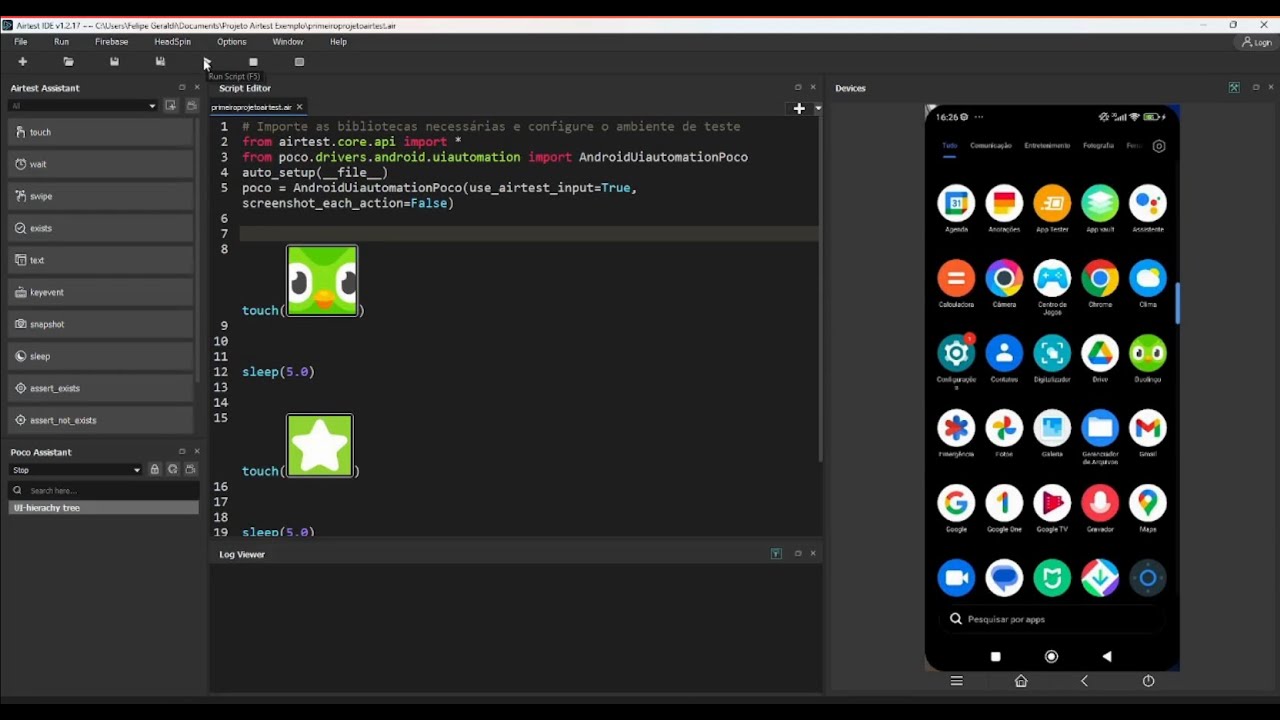Screen dimensions: 1280x720
Task: Select the UI-hierarchy tree row
Action: (x=104, y=508)
